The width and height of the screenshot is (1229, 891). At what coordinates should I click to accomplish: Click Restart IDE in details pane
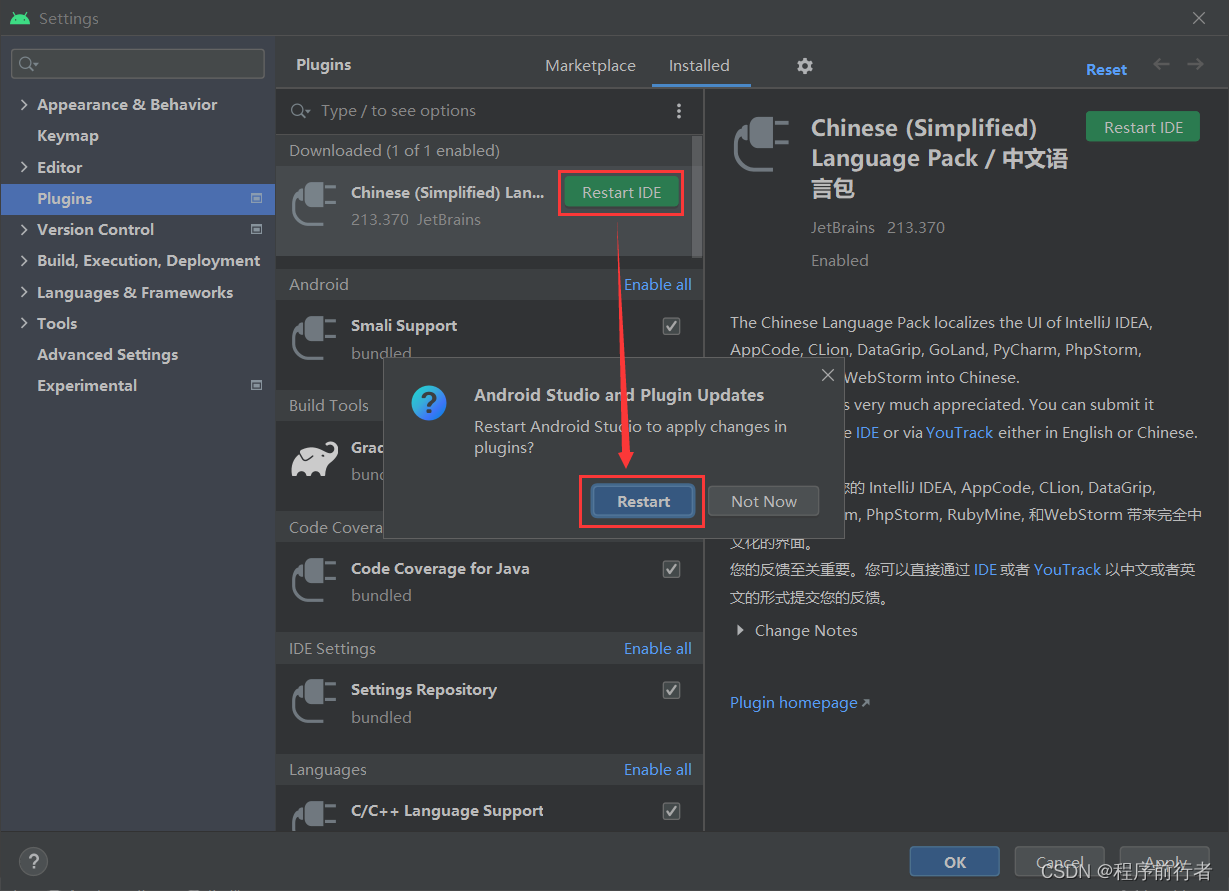tap(1143, 127)
